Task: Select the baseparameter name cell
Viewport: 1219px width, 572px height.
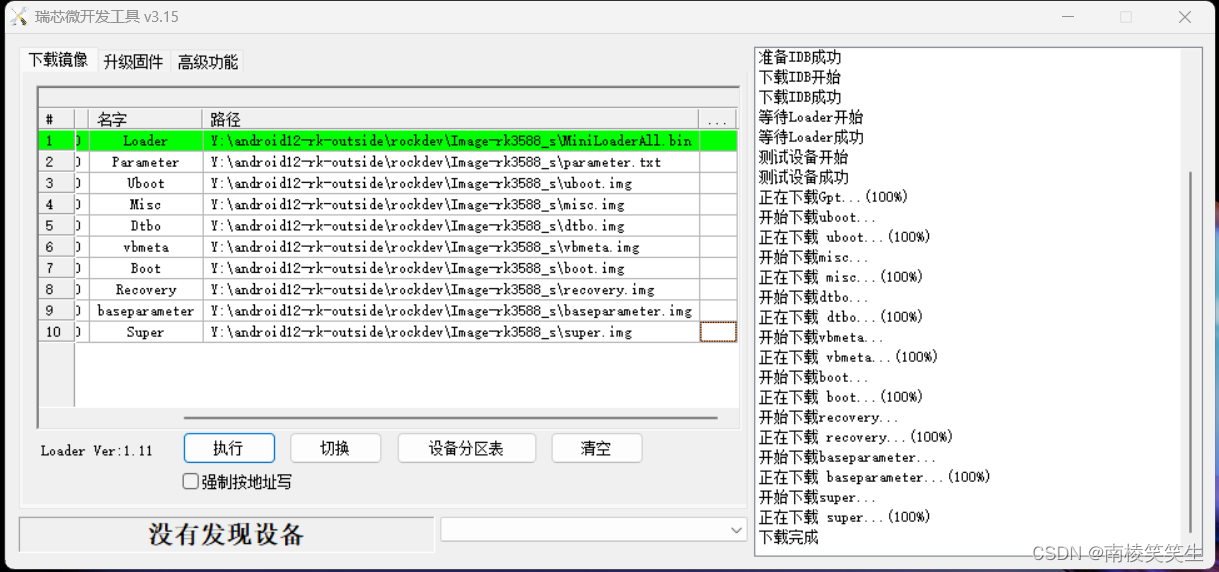Action: [146, 311]
